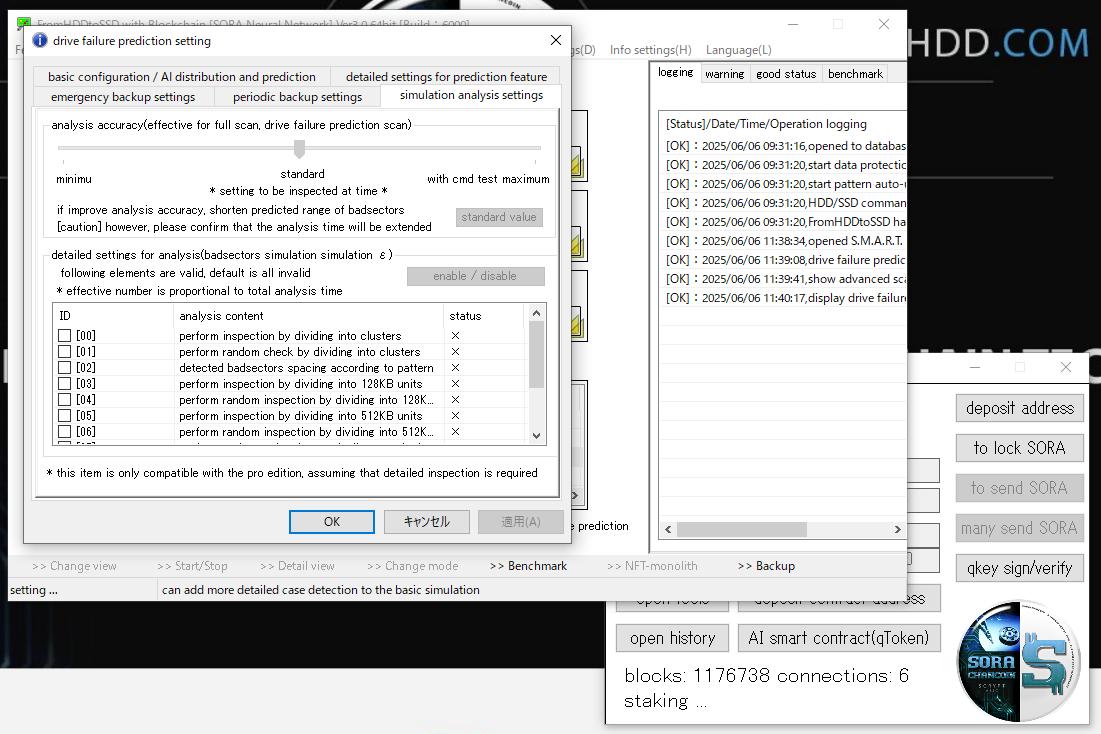Click the 適用(A) apply button
The height and width of the screenshot is (734, 1101).
pyautogui.click(x=520, y=522)
